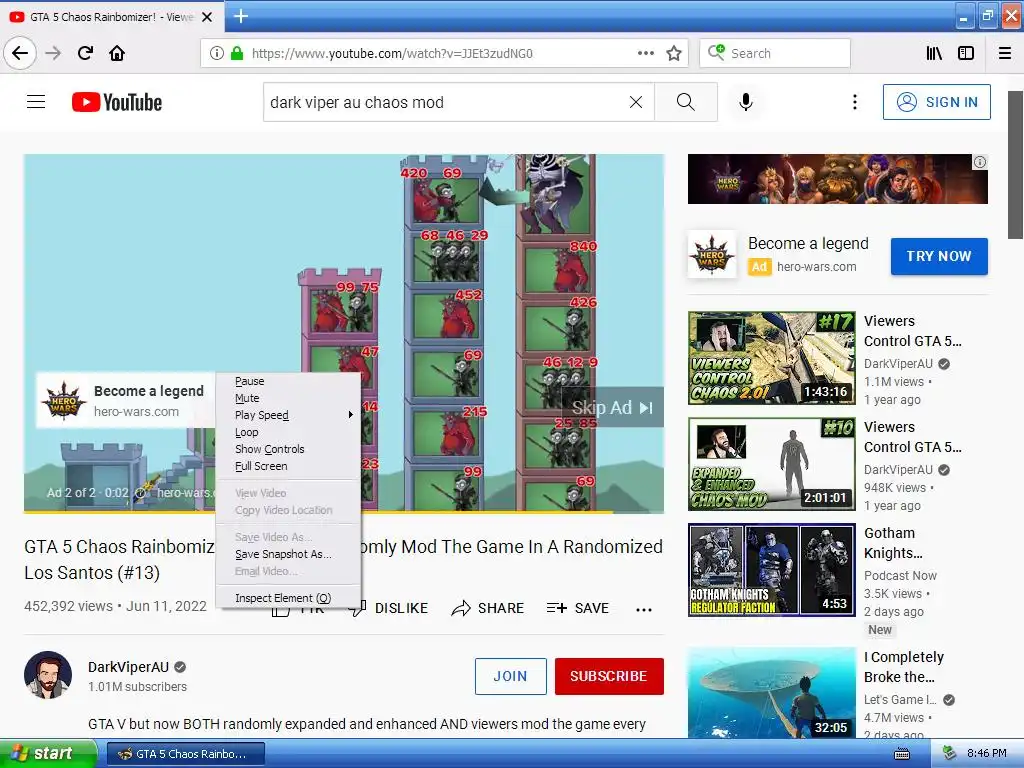The height and width of the screenshot is (768, 1024).
Task: Close the GTA 5 Chaos Rainbomizer tab
Action: tap(207, 17)
